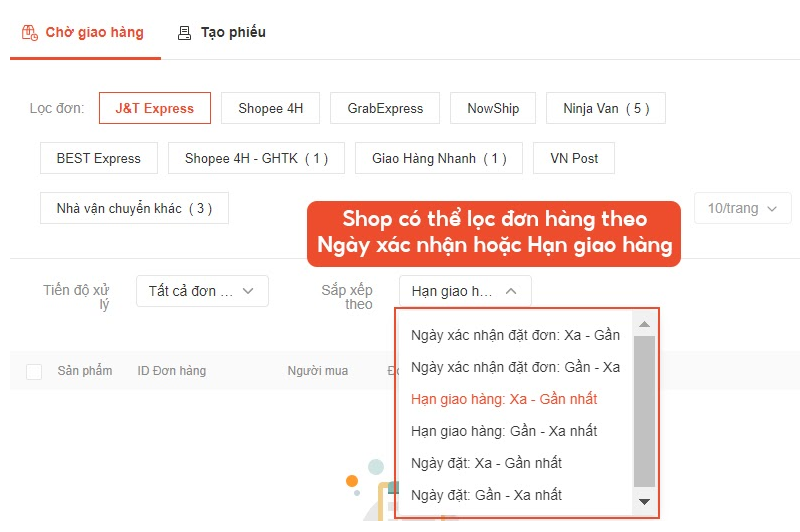
Task: Collapse the Sắp xếp theo dropdown
Action: tap(465, 291)
